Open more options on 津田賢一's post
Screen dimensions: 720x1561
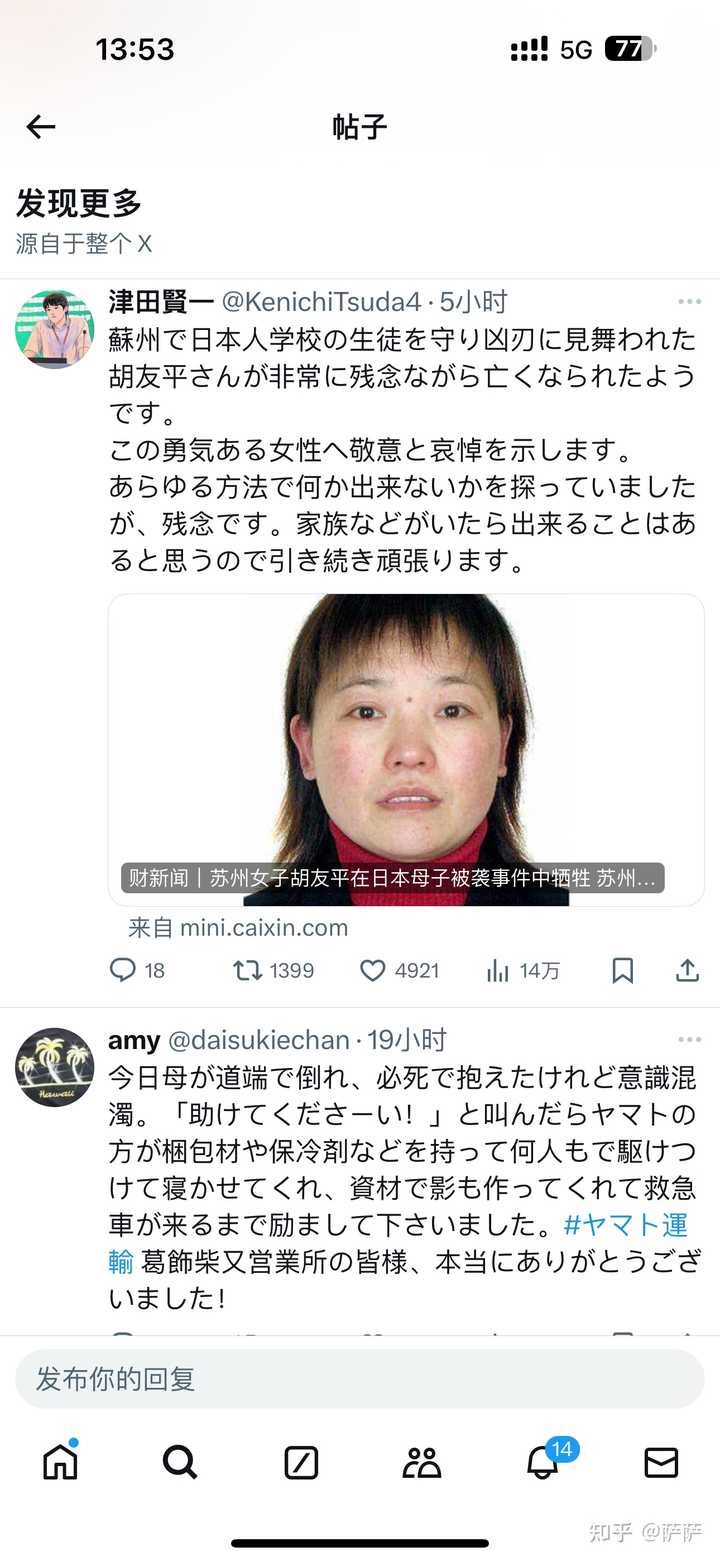(689, 302)
